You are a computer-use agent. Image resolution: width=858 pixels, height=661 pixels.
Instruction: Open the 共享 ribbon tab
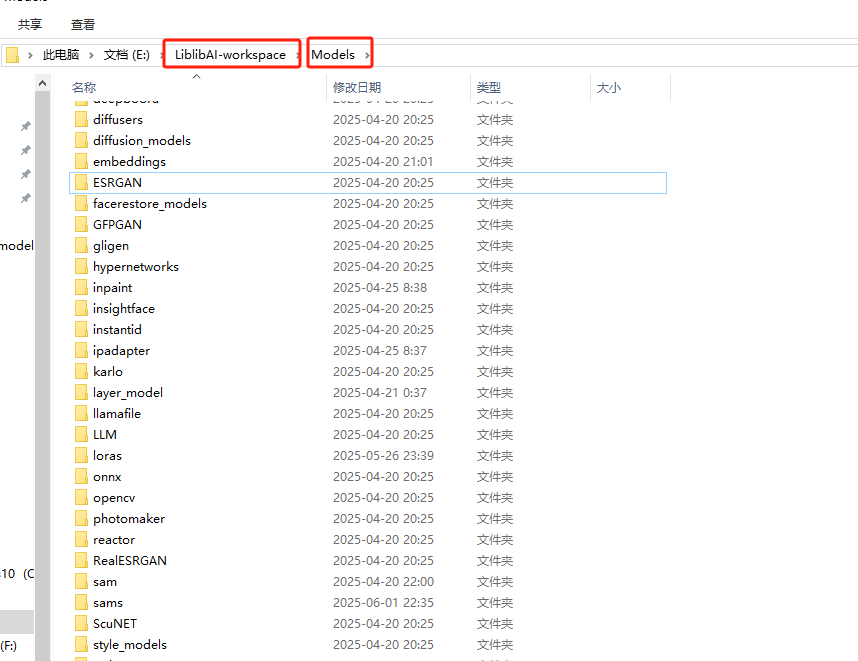click(x=30, y=24)
